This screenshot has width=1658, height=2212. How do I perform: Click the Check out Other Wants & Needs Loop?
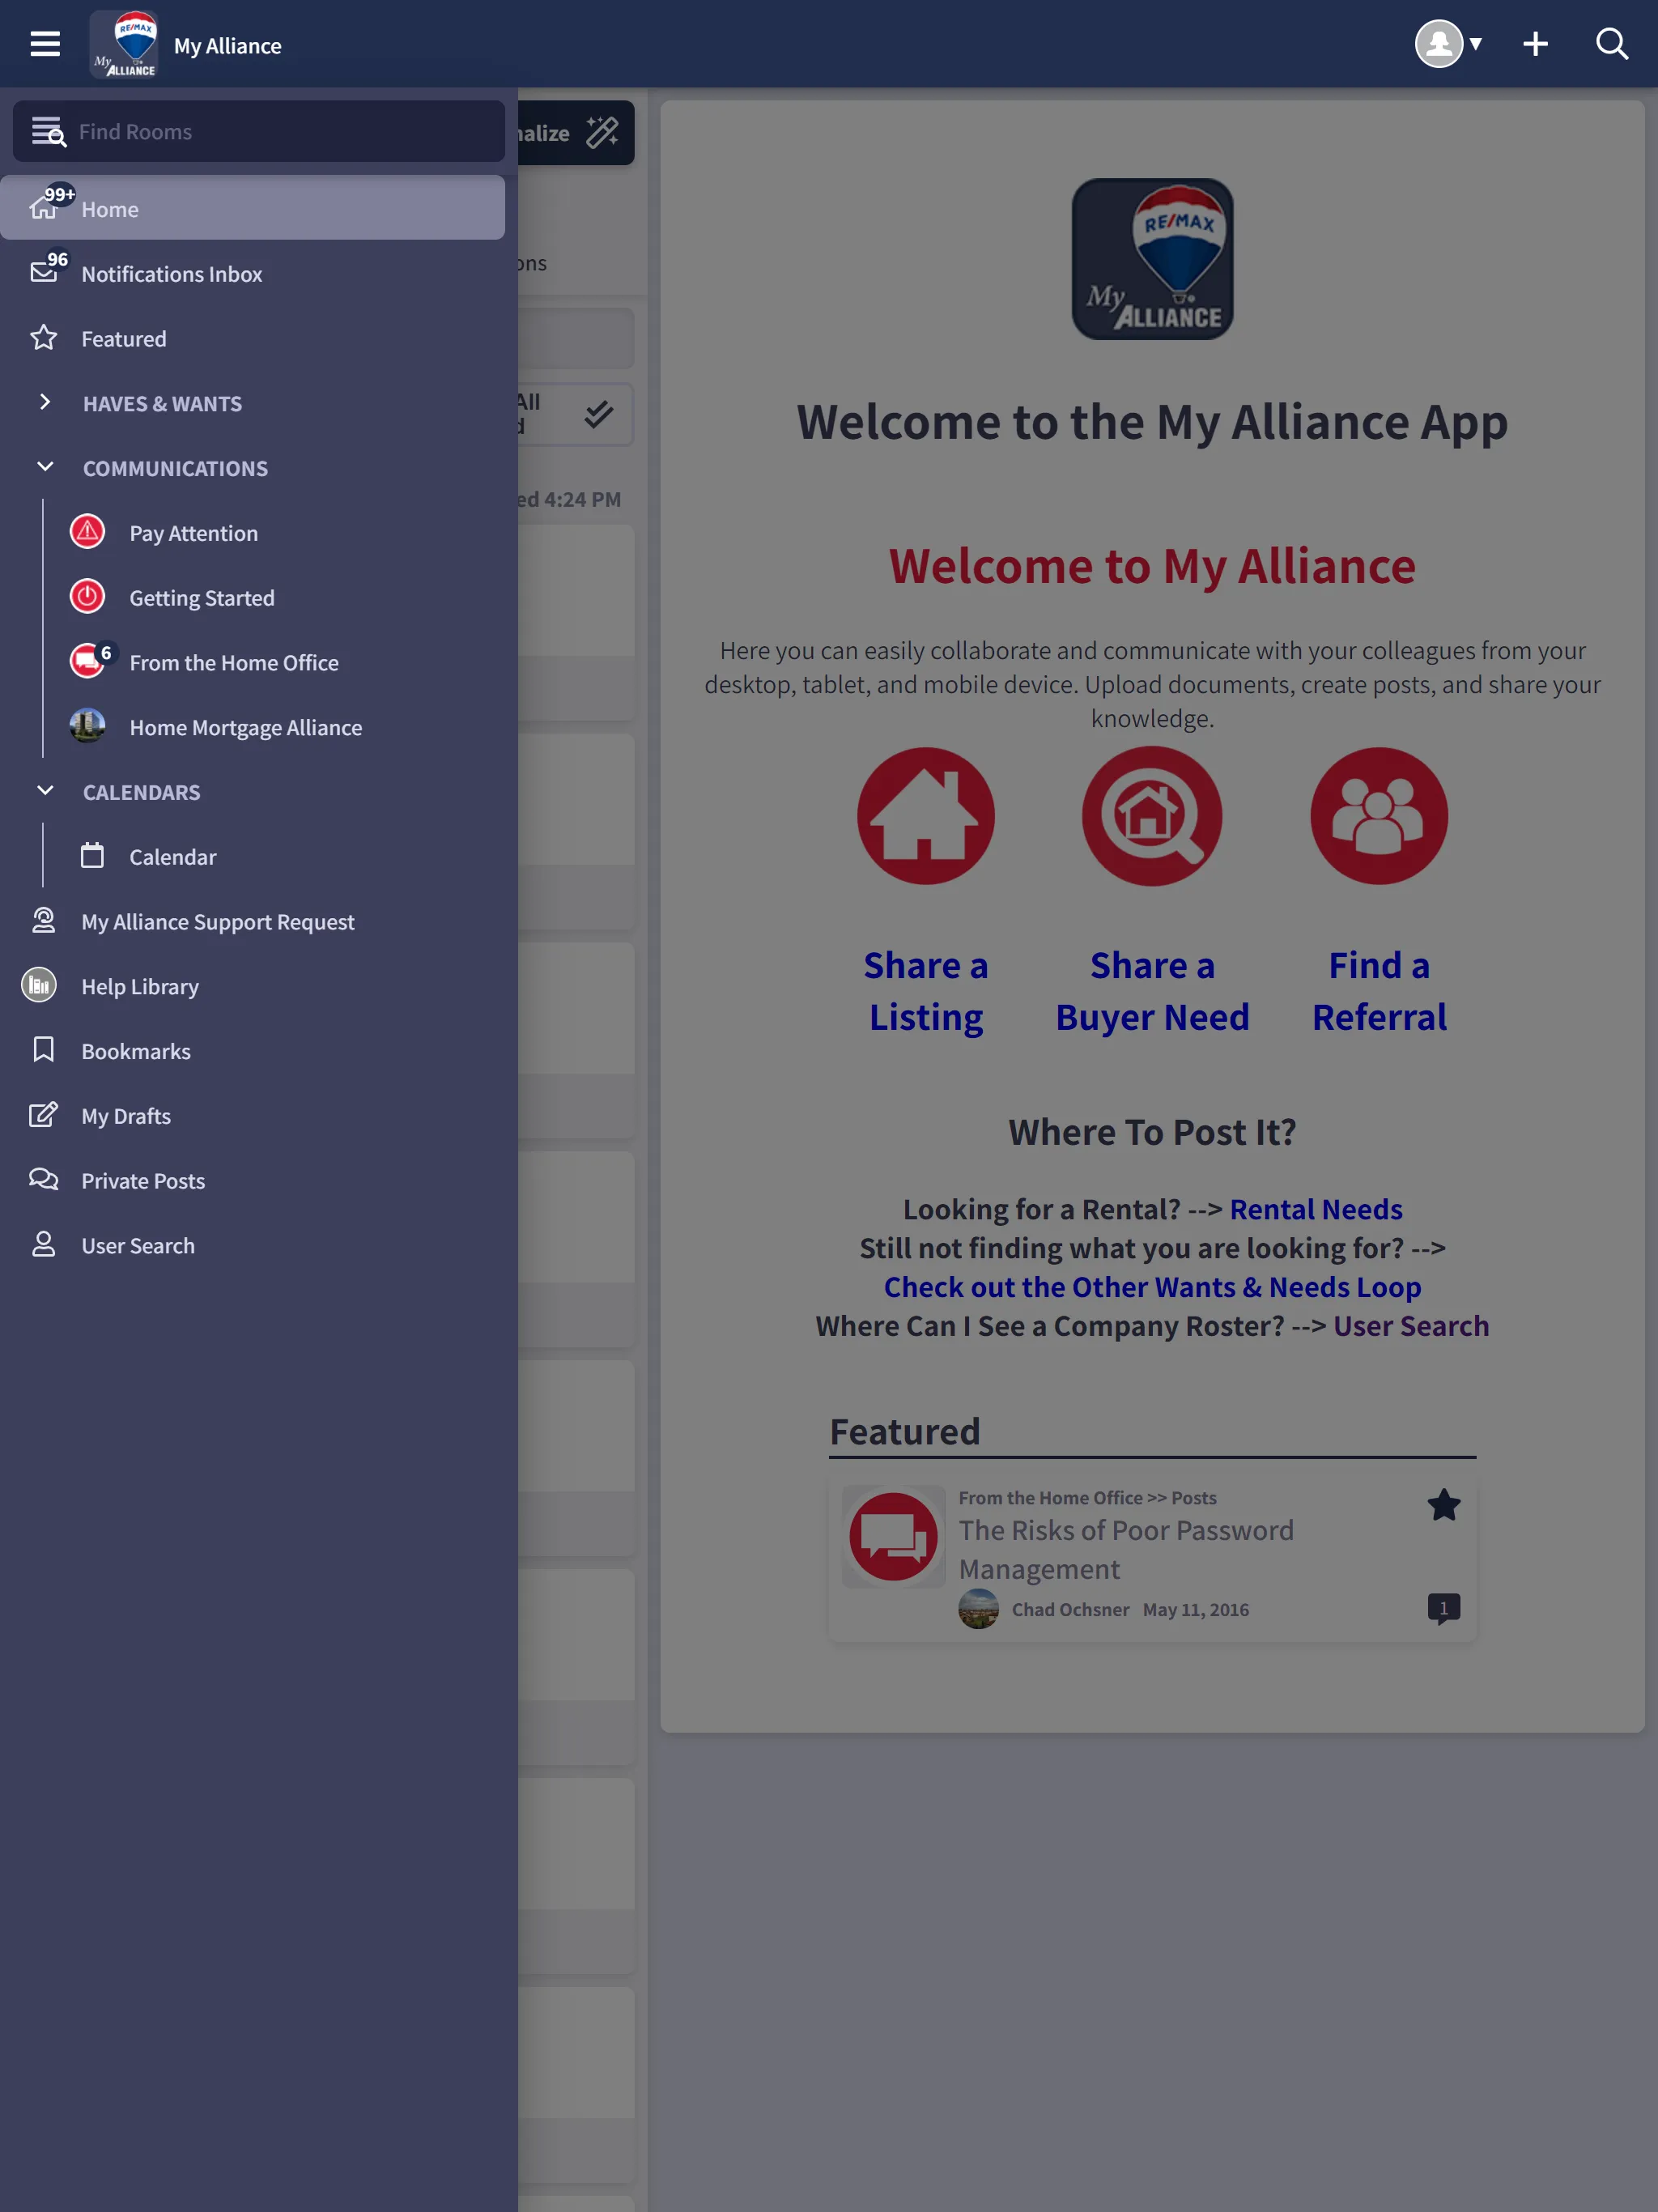(1153, 1286)
